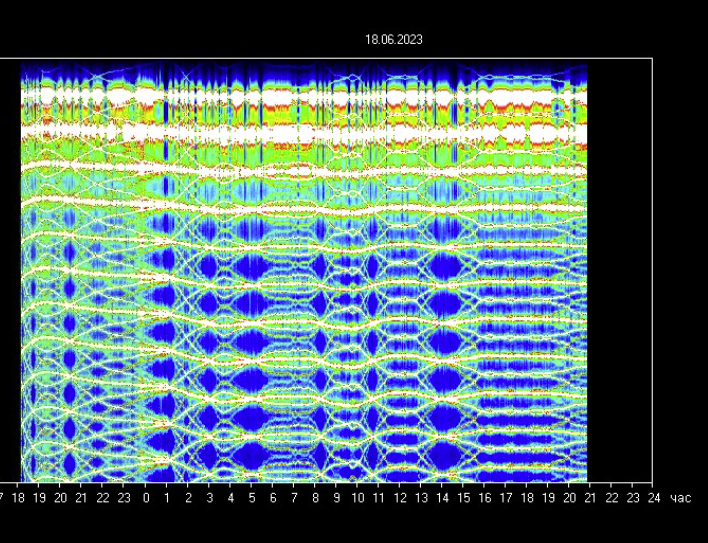Select hour label 15 on time axis
708x543 pixels.
[x=464, y=498]
